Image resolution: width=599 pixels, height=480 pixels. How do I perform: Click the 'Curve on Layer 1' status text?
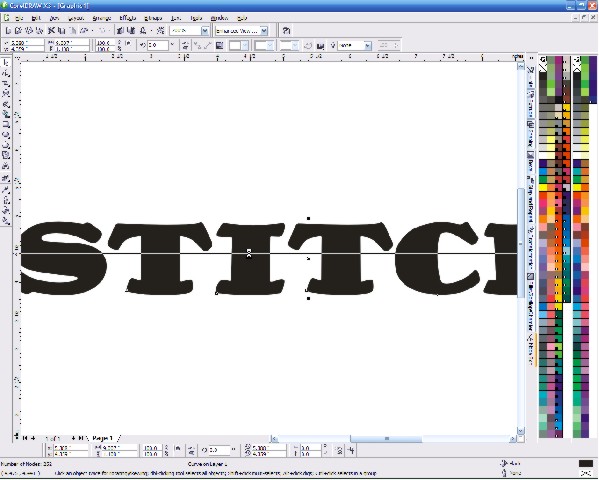[207, 464]
